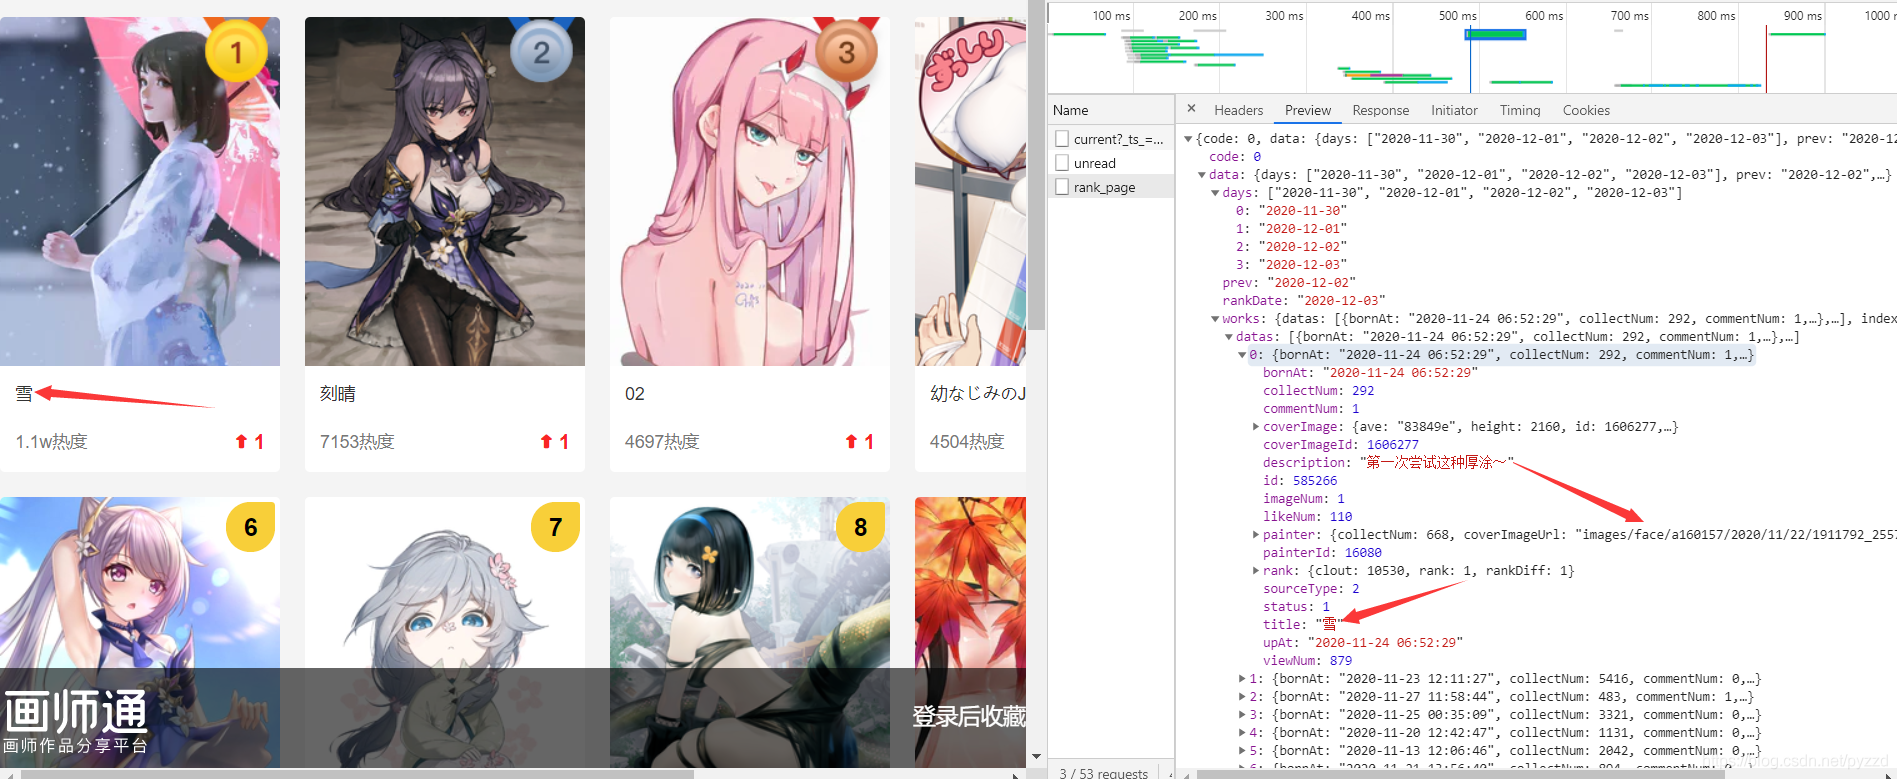The height and width of the screenshot is (779, 1897).
Task: Select the unread network request
Action: [1111, 163]
